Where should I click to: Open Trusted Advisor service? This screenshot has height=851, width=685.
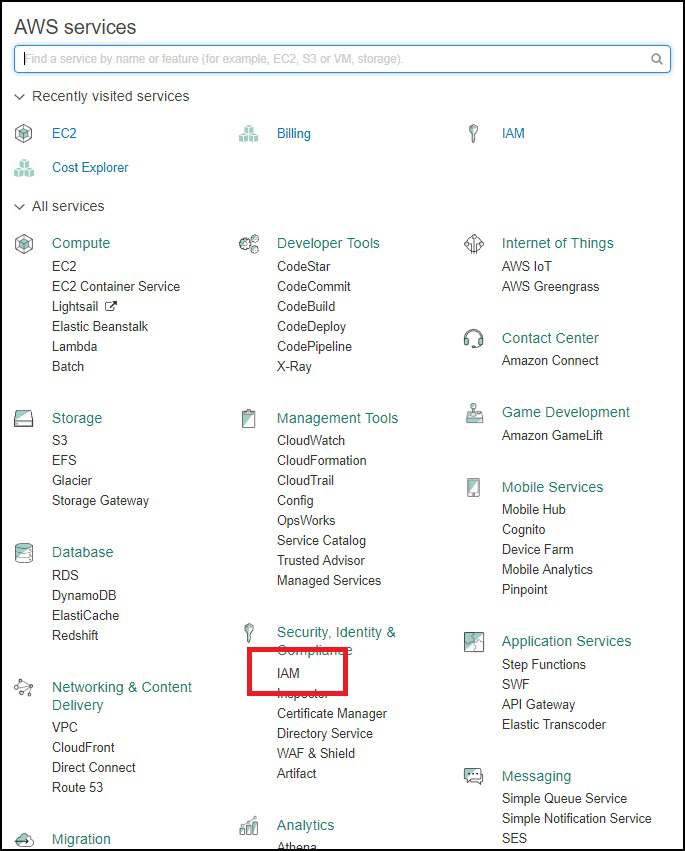(321, 561)
